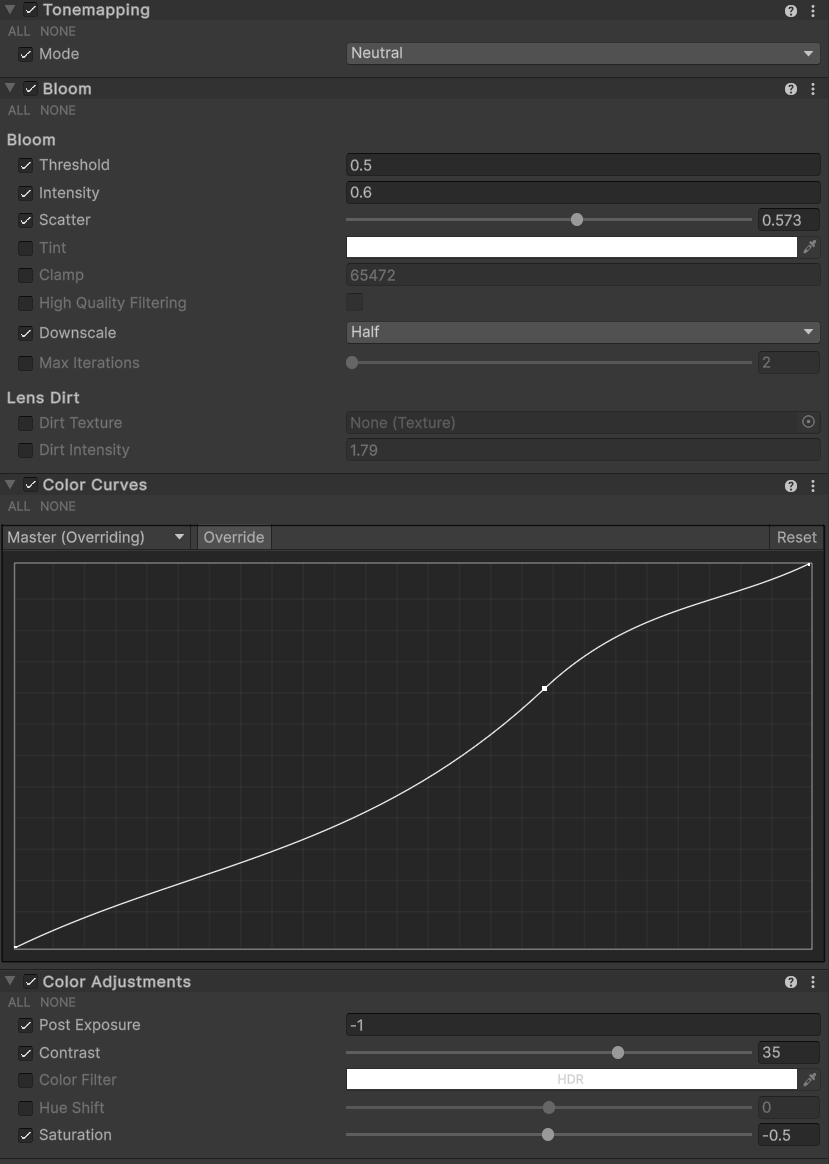
Task: Toggle the curve Override button
Action: pyautogui.click(x=234, y=537)
